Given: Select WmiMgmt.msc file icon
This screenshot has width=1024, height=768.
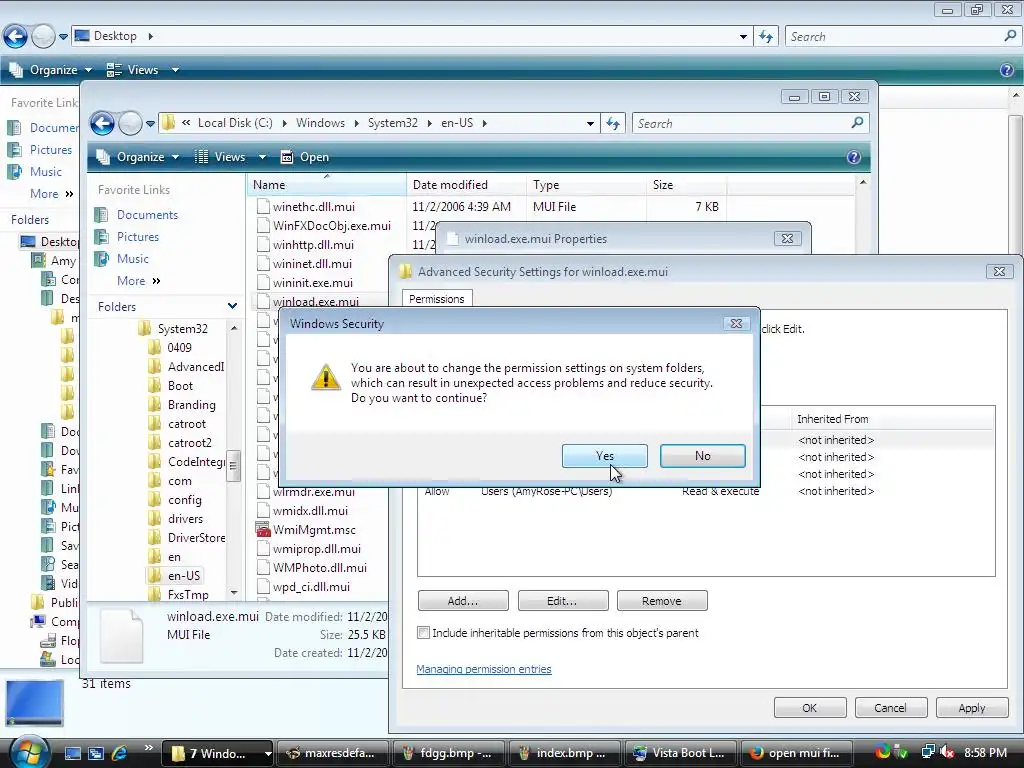Looking at the screenshot, I should [x=263, y=530].
